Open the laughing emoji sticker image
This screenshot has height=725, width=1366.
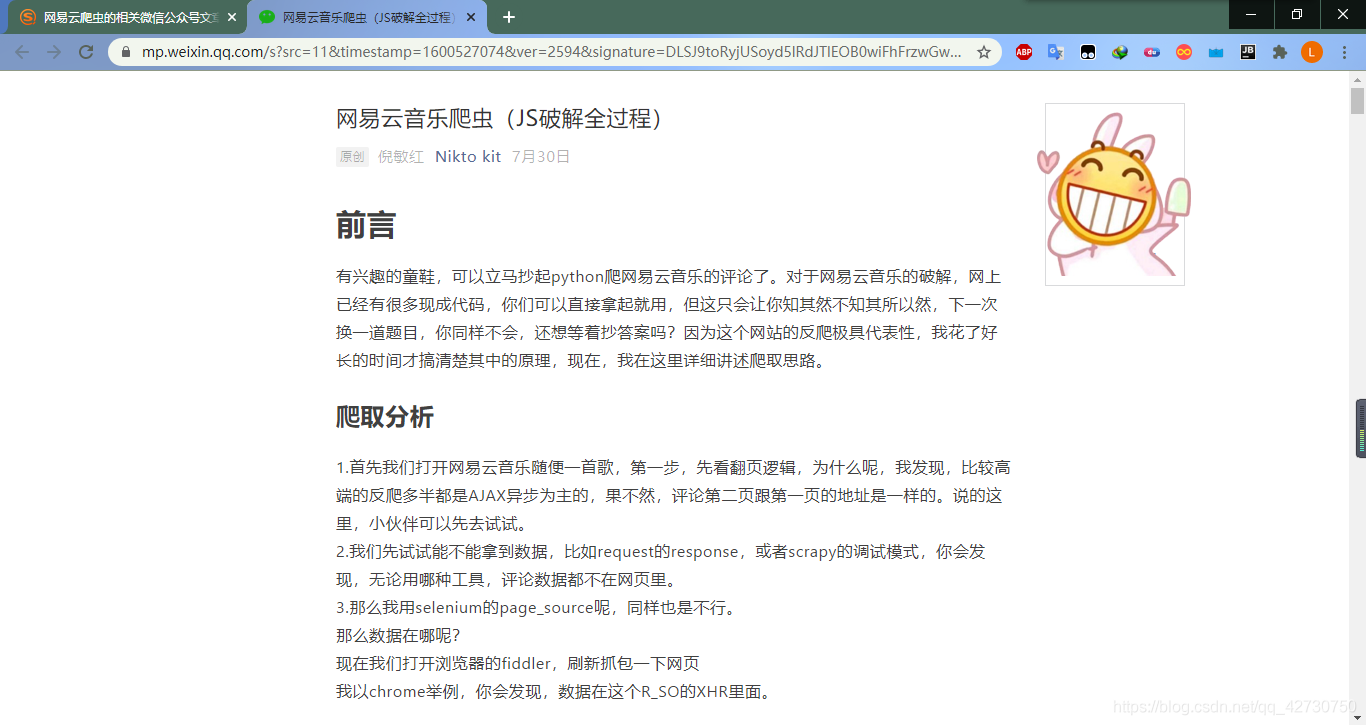tap(1114, 194)
